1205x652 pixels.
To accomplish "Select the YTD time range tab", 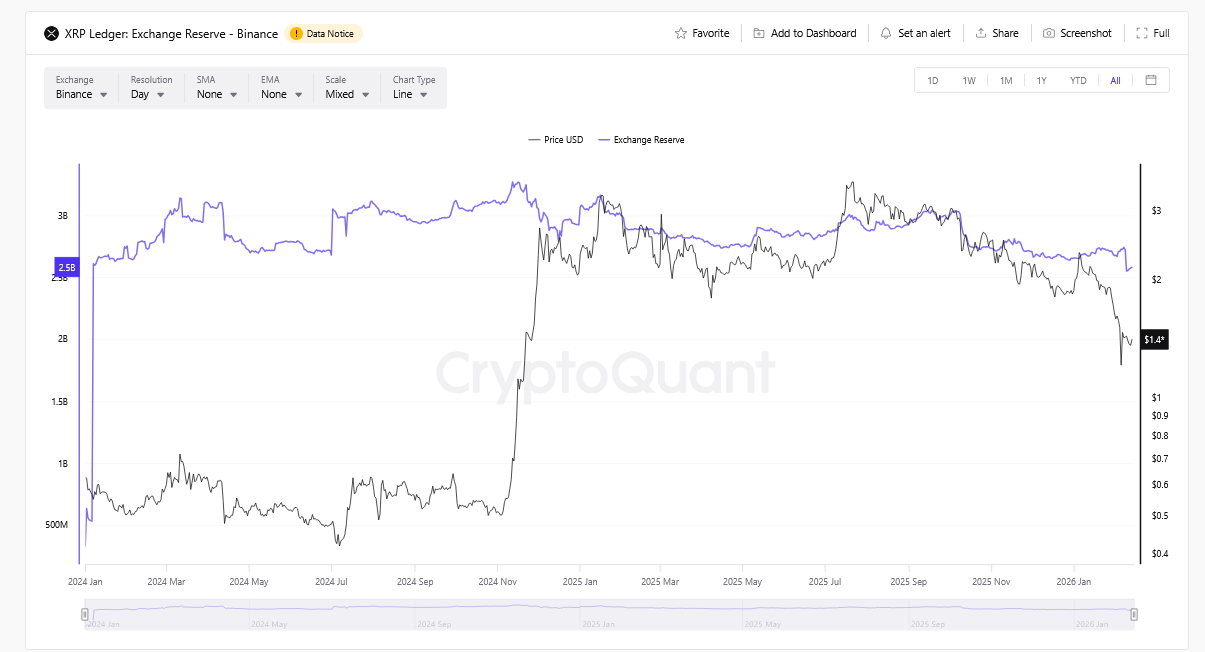I will click(x=1077, y=80).
